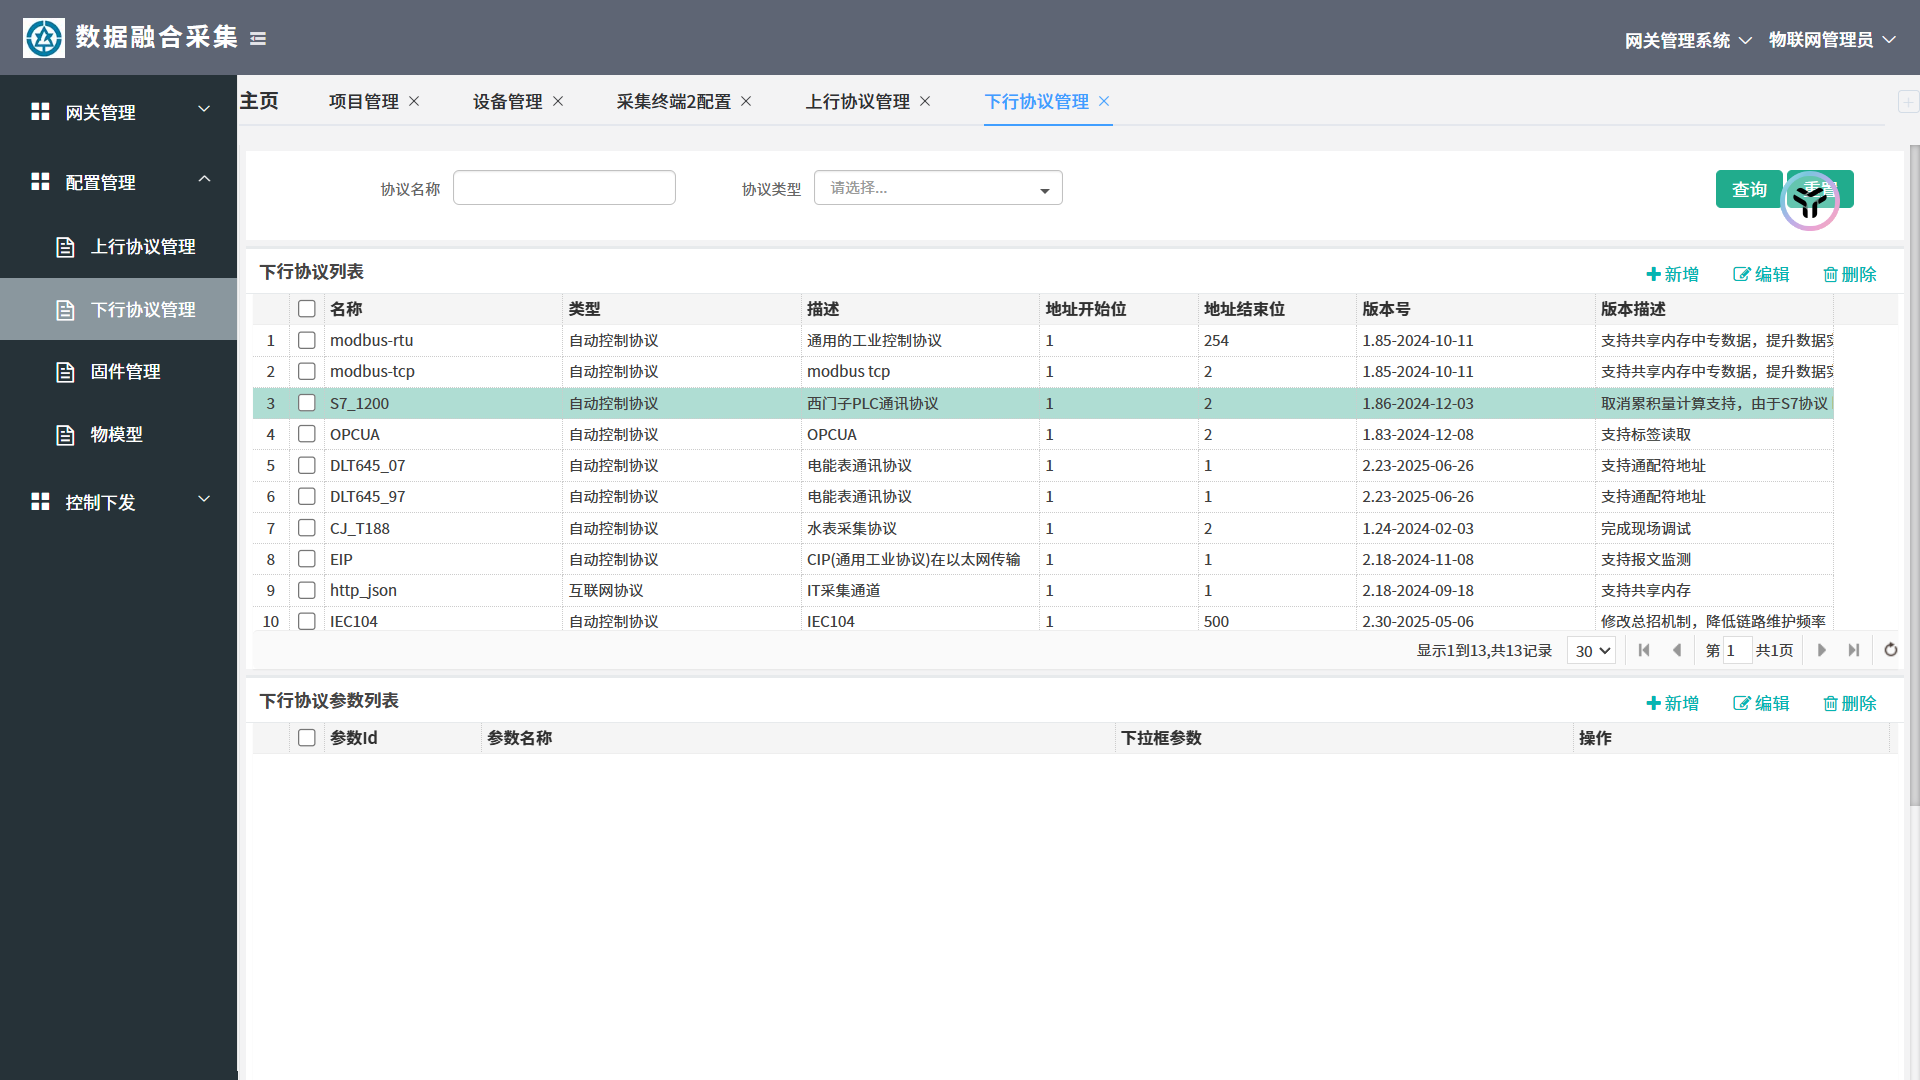This screenshot has width=1920, height=1080.
Task: Go to the last page using the pagination icon
Action: (x=1854, y=650)
